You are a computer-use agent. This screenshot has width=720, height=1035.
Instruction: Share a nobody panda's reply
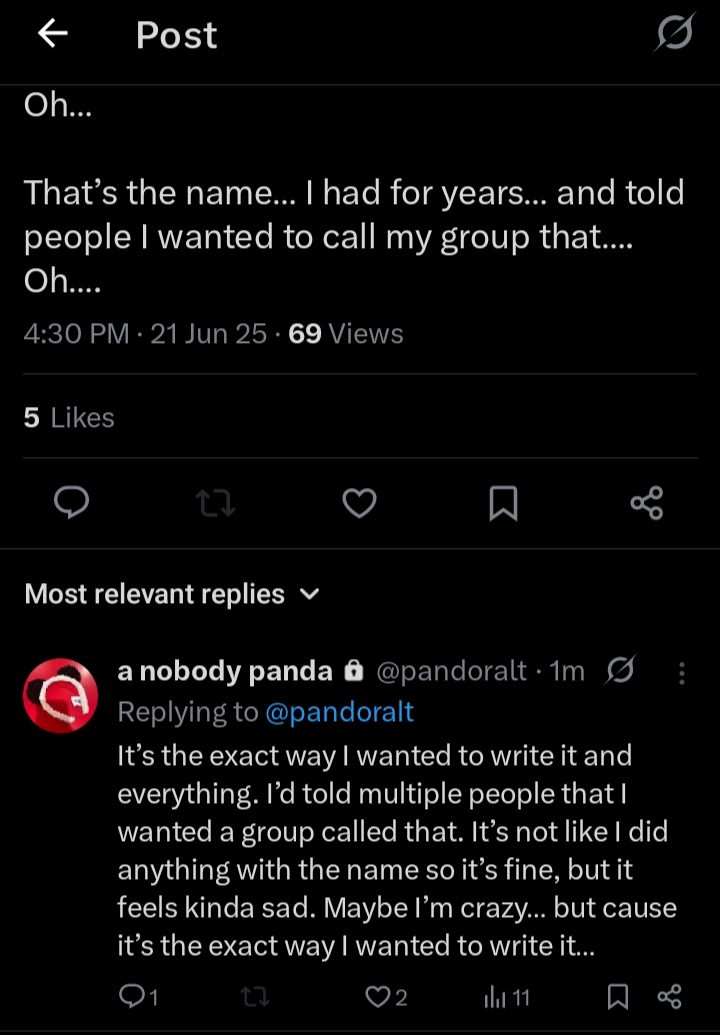tap(669, 996)
